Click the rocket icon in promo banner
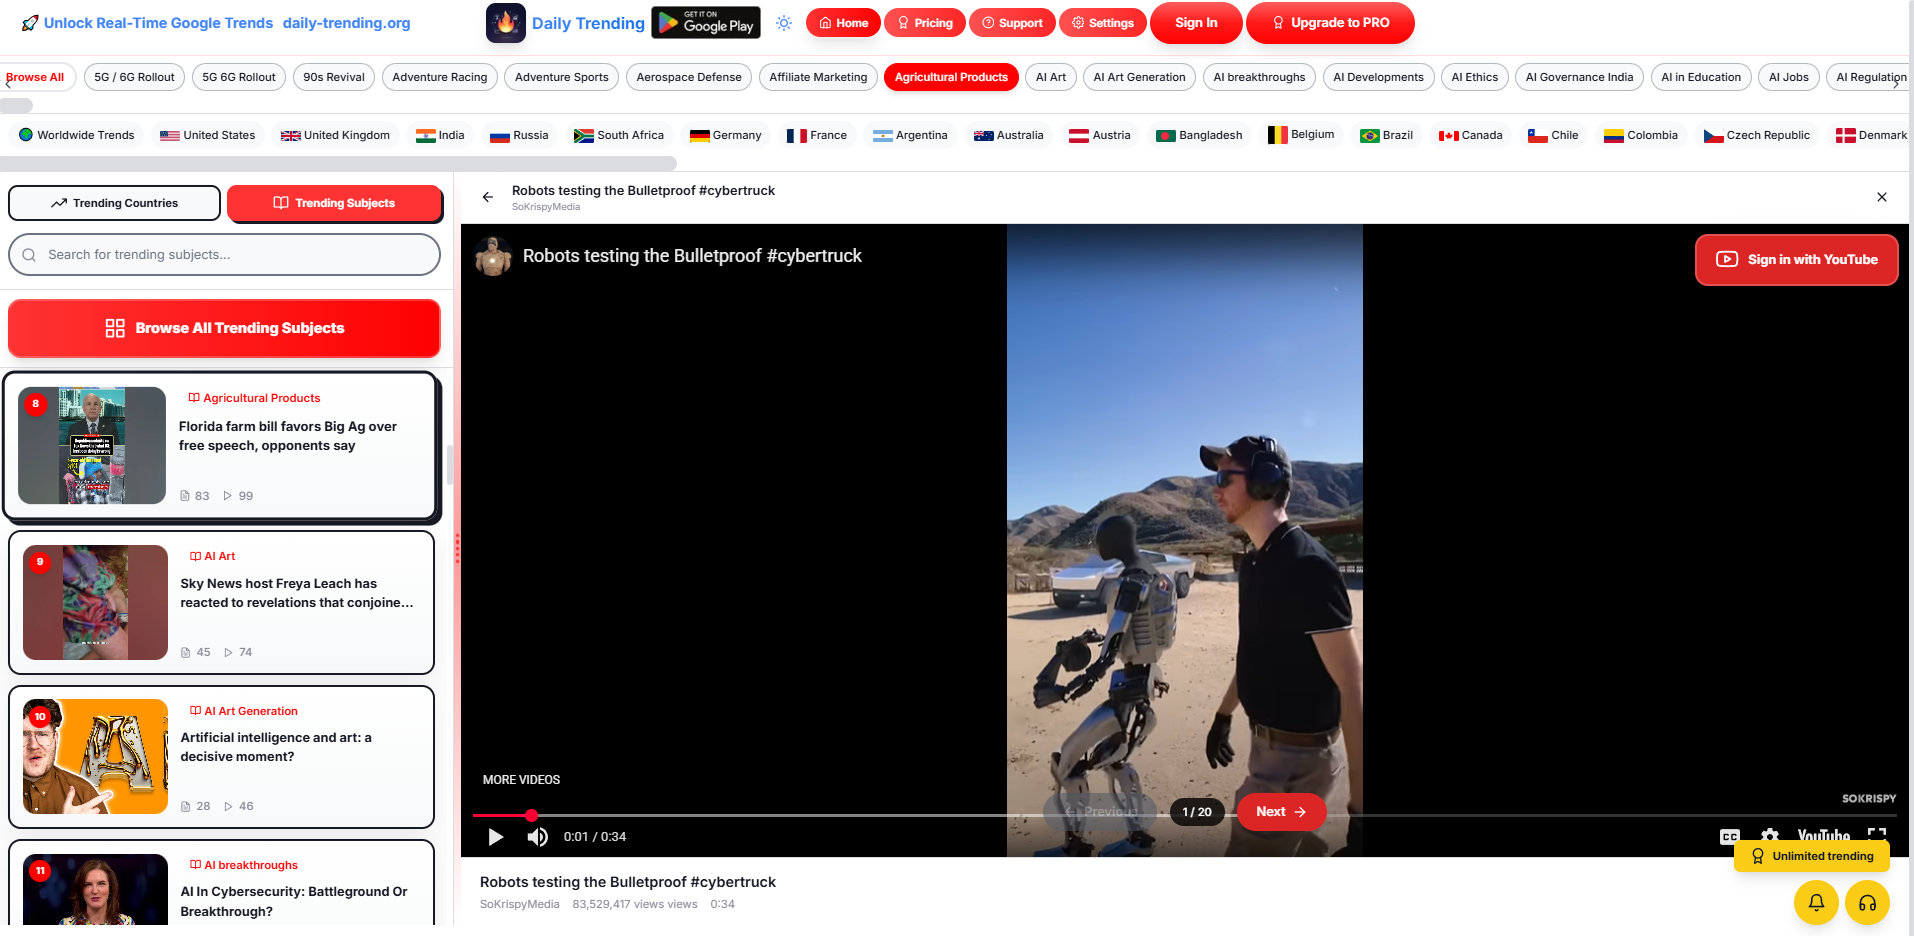This screenshot has width=1914, height=936. (30, 23)
